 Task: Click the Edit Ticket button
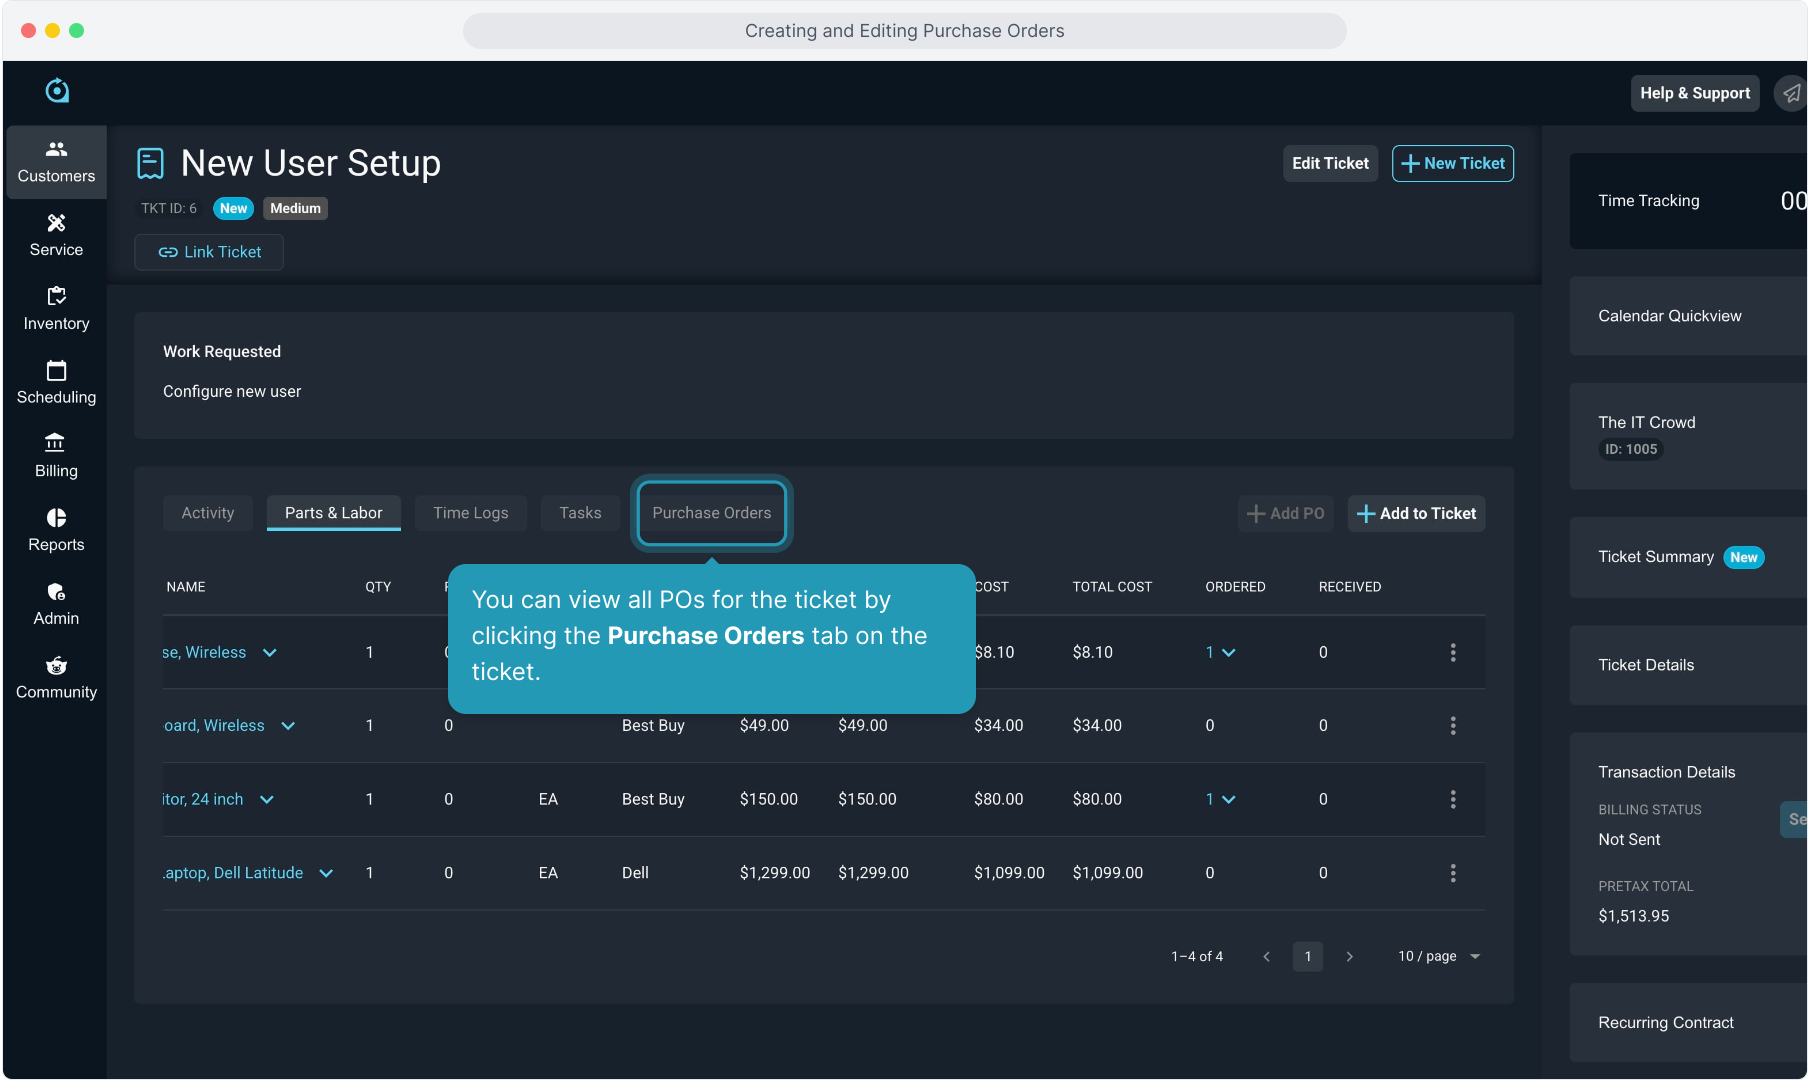pyautogui.click(x=1329, y=163)
